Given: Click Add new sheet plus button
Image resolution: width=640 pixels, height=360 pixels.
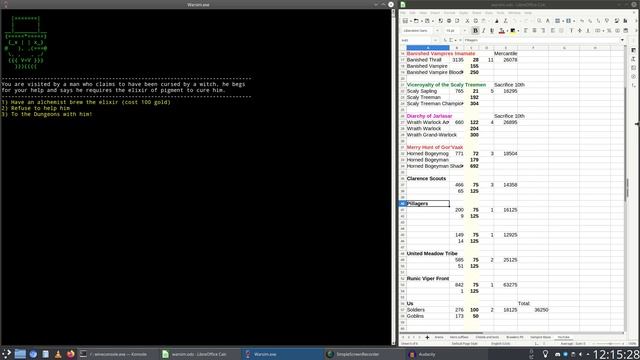Looking at the screenshot, I should (427, 337).
